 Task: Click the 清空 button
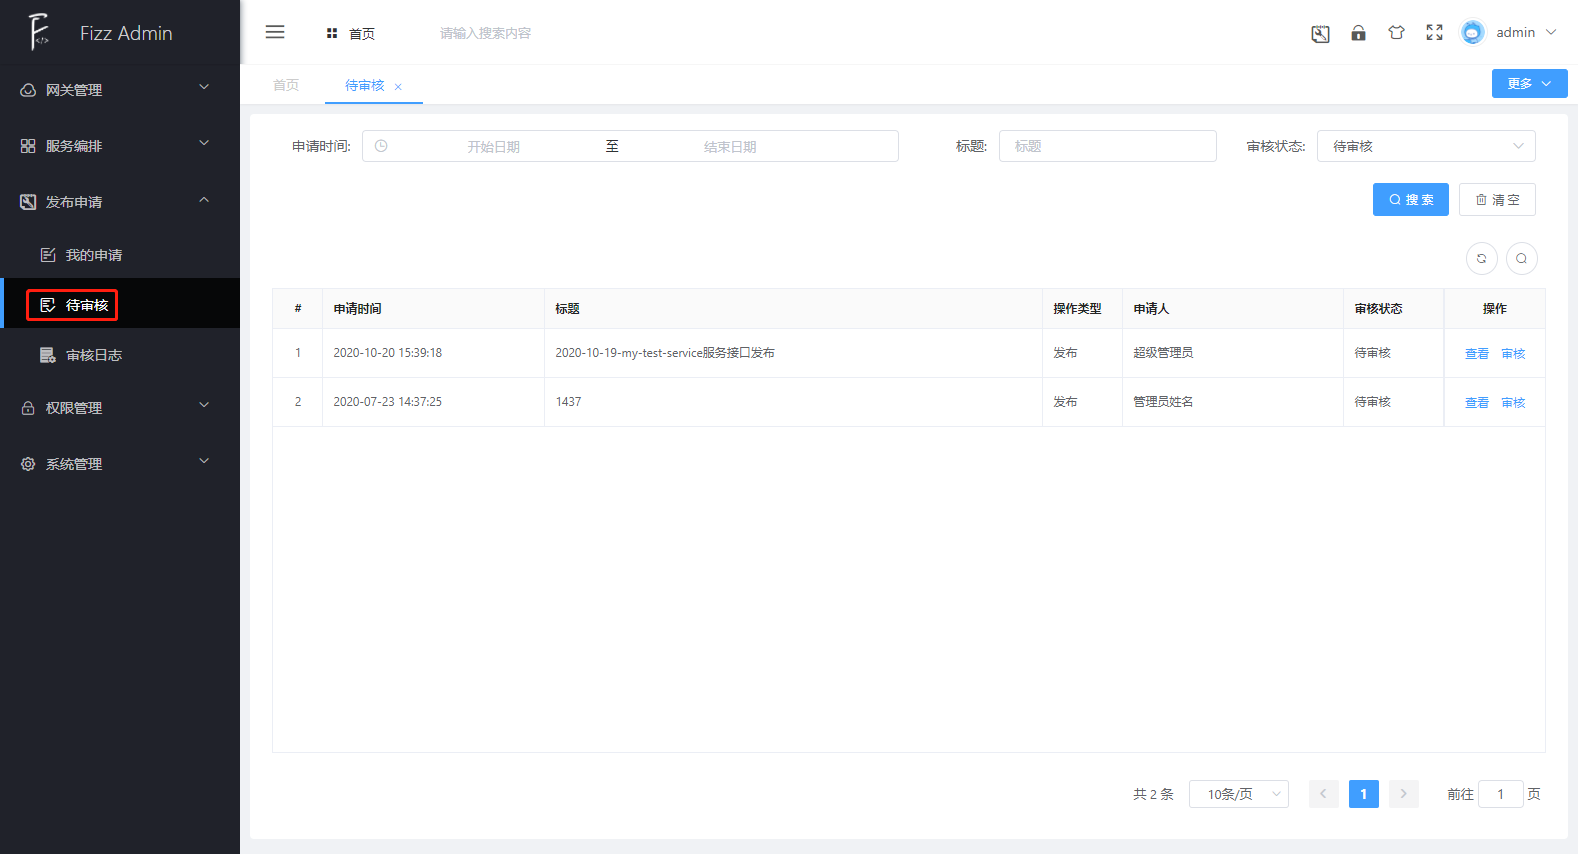[1497, 199]
